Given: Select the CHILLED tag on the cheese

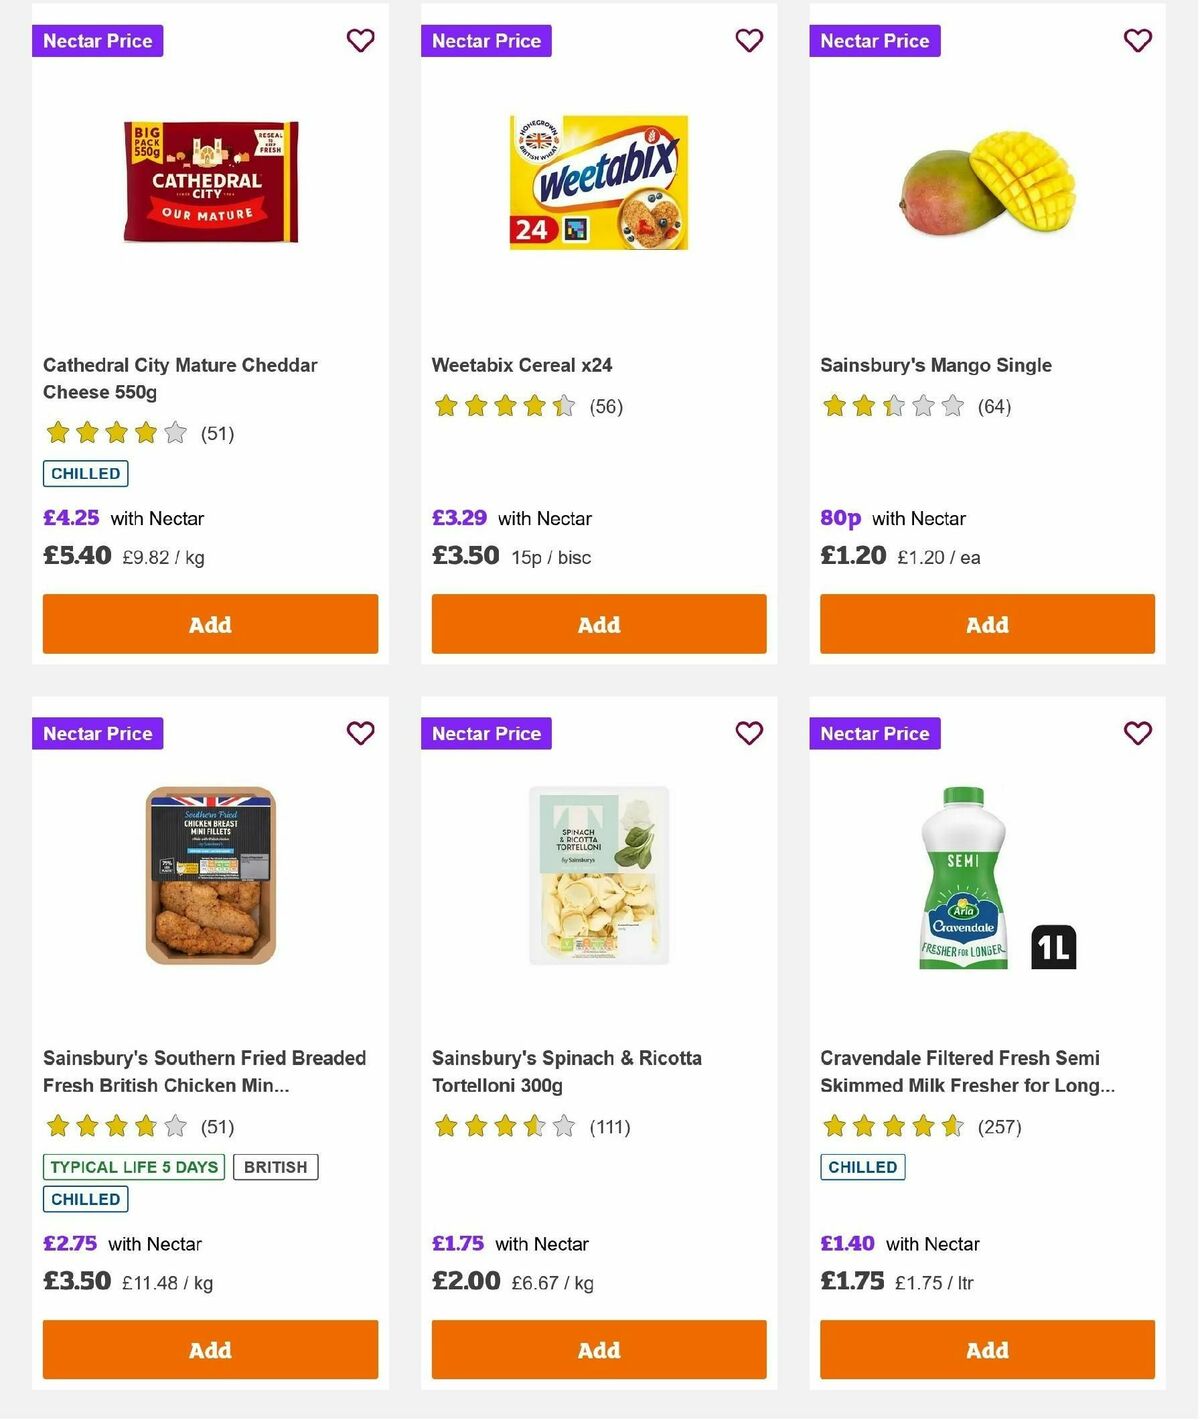Looking at the screenshot, I should point(85,473).
